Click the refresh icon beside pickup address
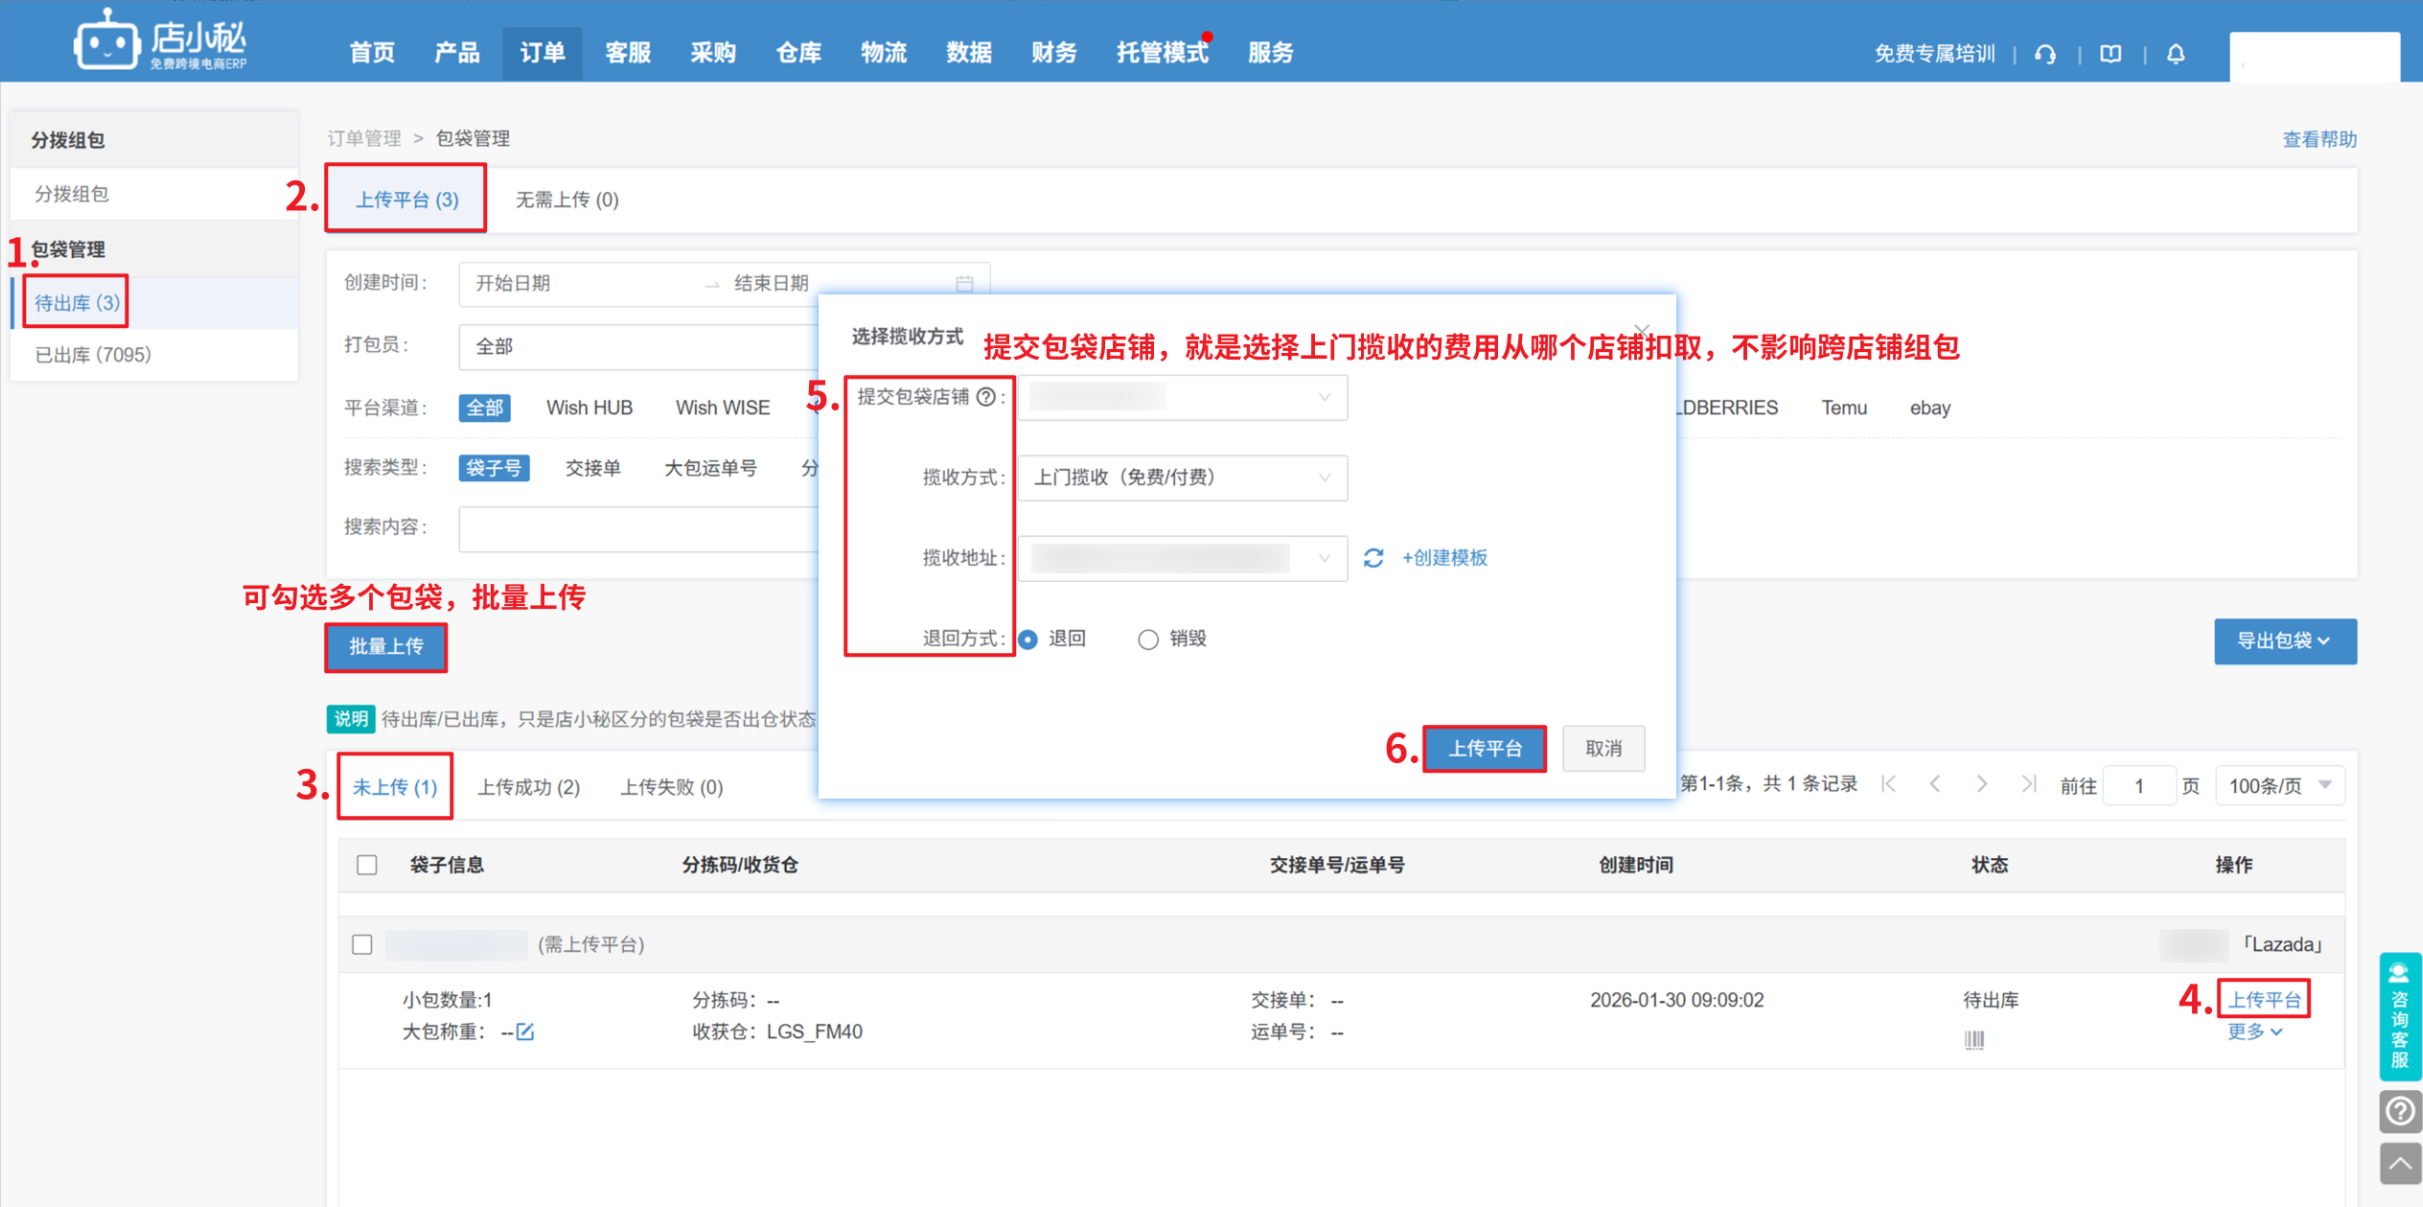This screenshot has width=2423, height=1207. click(1373, 558)
